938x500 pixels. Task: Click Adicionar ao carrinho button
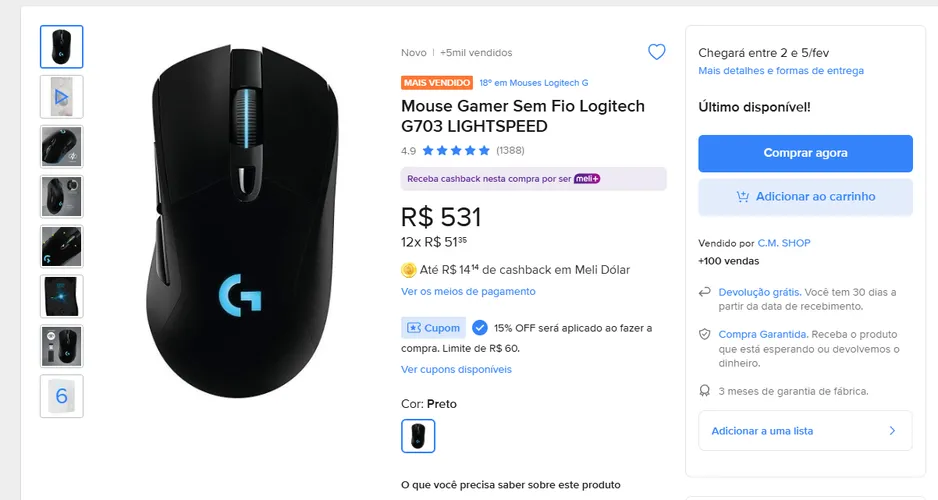click(805, 197)
